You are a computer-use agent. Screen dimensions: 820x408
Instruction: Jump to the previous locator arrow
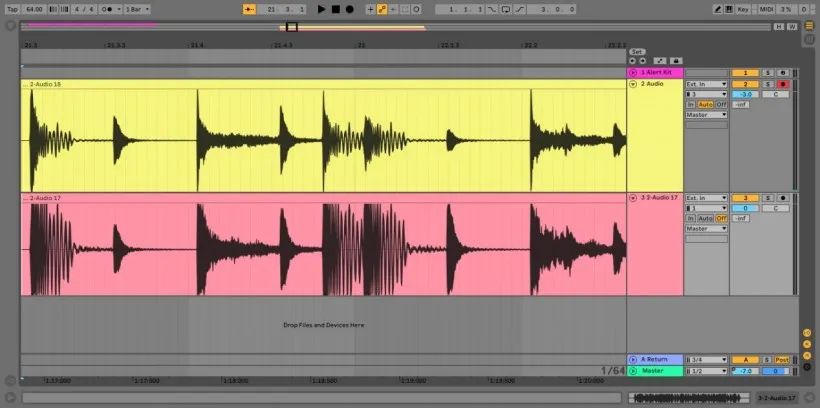(x=632, y=61)
